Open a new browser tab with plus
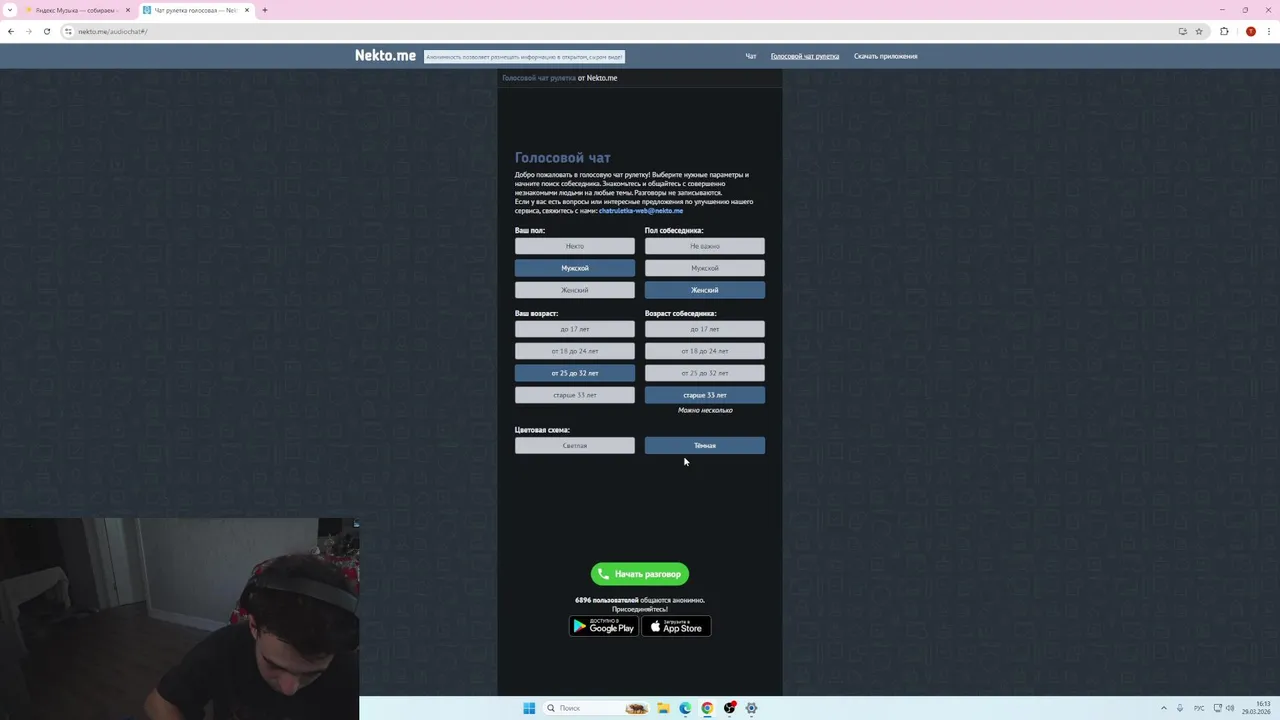The height and width of the screenshot is (720, 1280). click(264, 10)
